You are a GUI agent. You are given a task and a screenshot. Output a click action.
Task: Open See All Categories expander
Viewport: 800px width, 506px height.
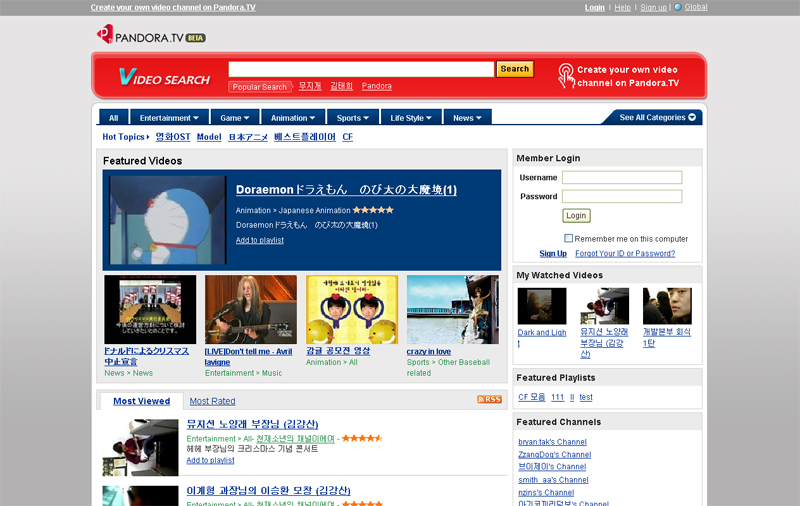coord(657,117)
